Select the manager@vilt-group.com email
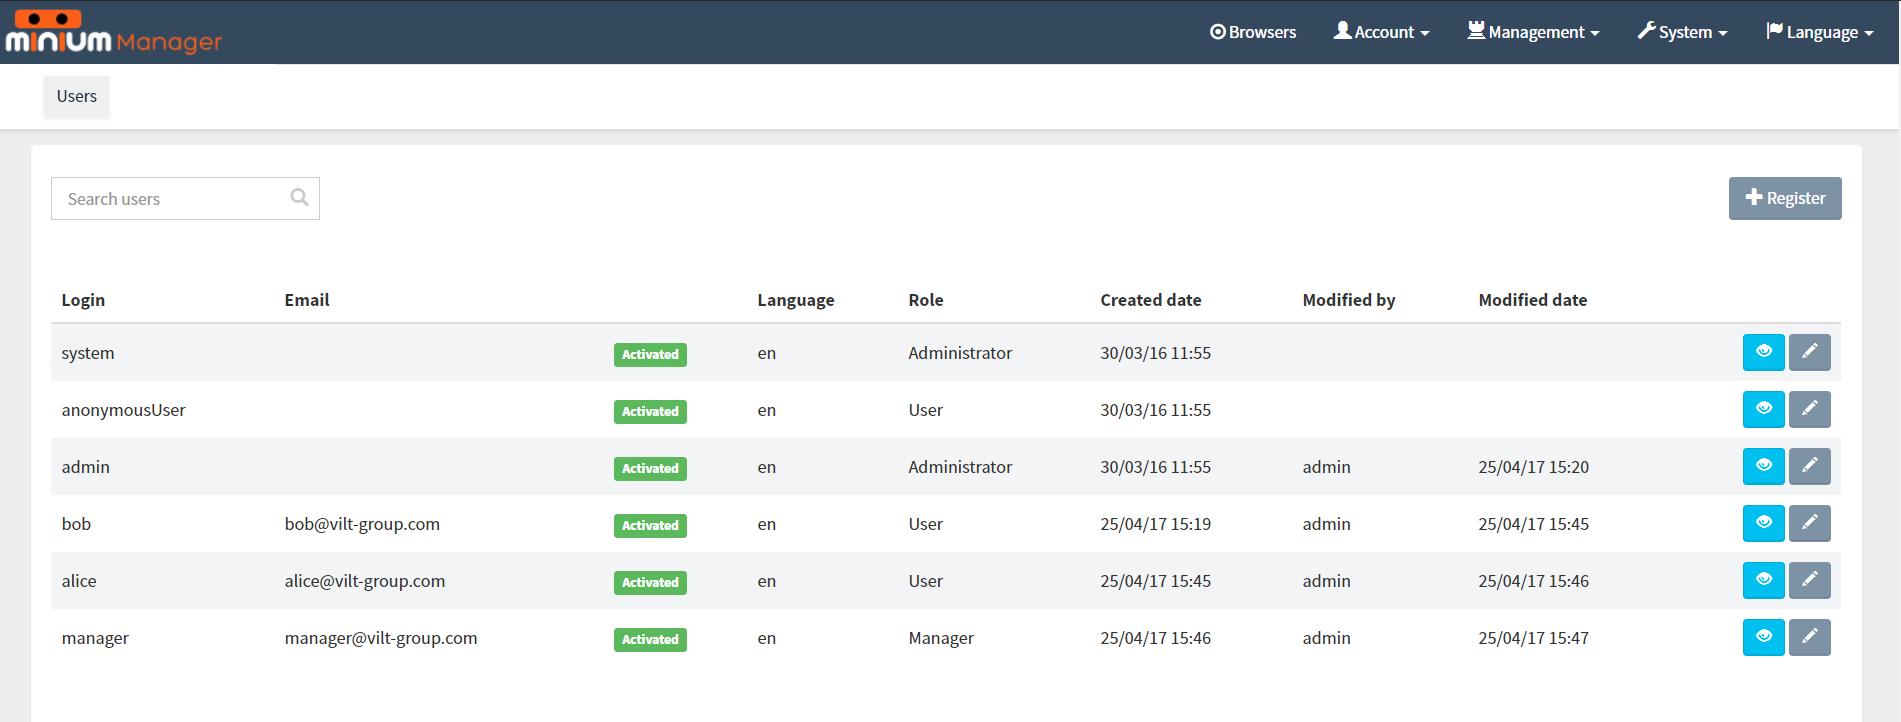 pyautogui.click(x=381, y=638)
